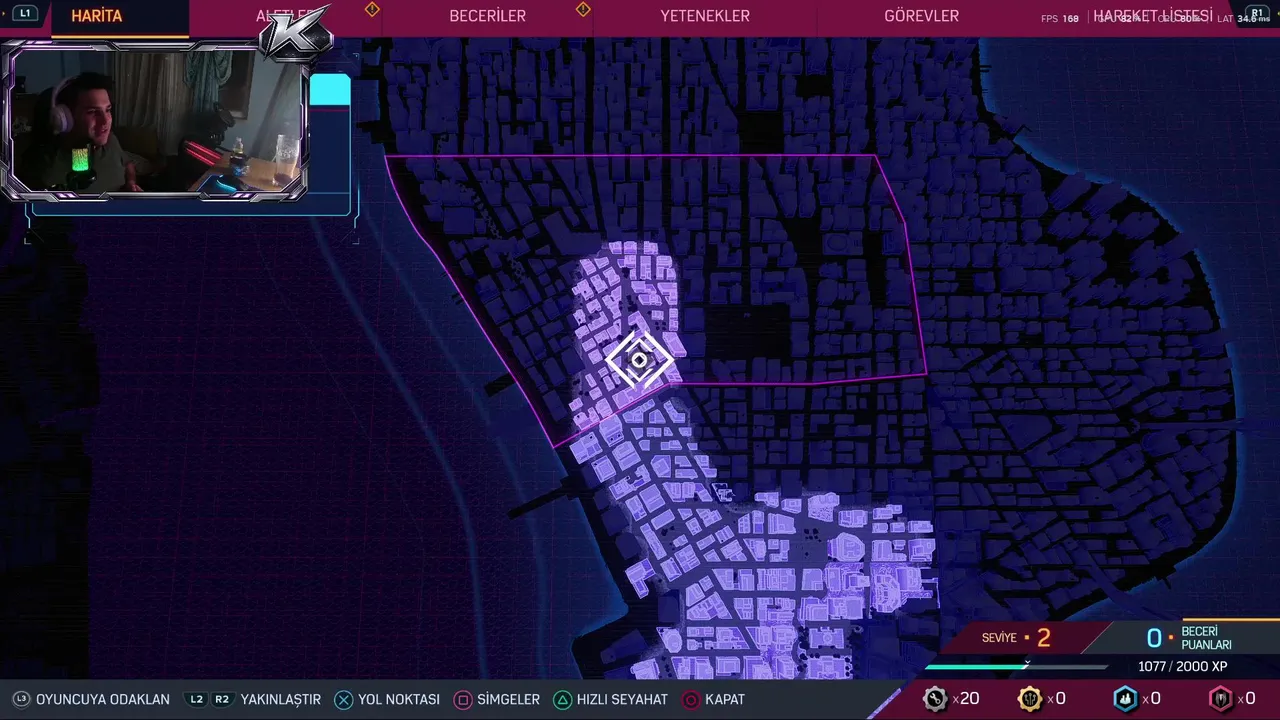The width and height of the screenshot is (1280, 720).
Task: Click the R1 shoulder button icon
Action: pos(1257,13)
